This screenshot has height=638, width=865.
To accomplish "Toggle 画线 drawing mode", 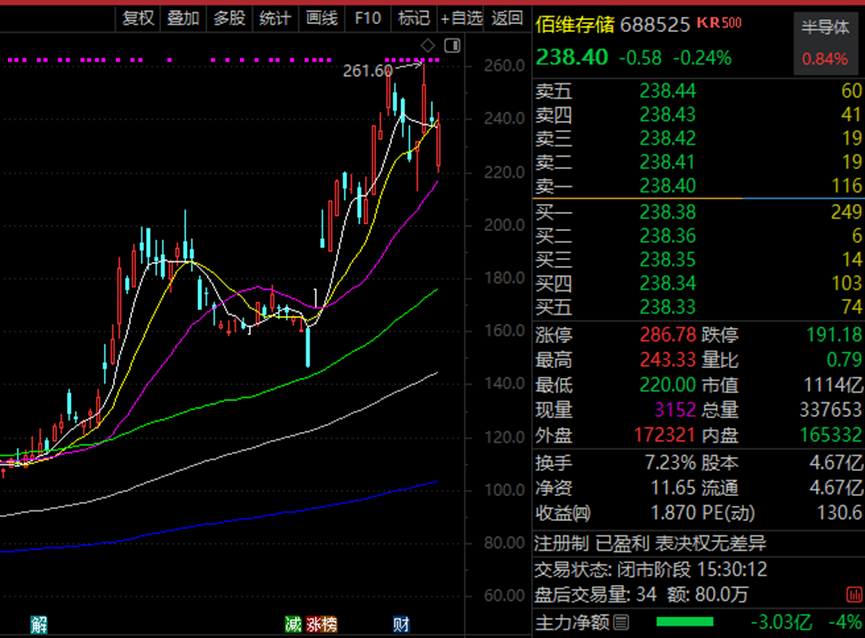I will 320,17.
